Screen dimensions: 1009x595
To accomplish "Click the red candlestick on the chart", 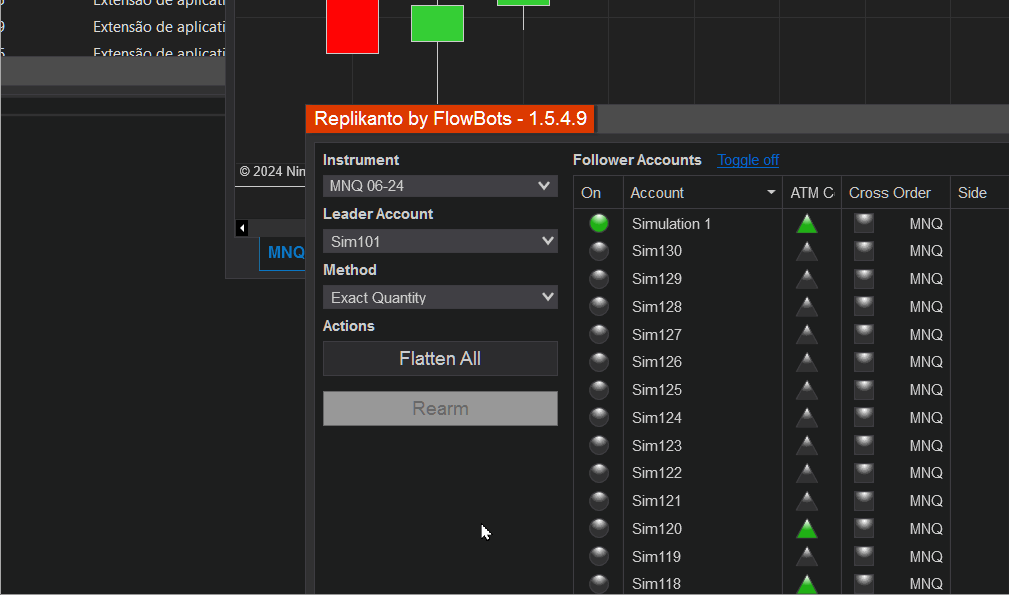I will [352, 27].
